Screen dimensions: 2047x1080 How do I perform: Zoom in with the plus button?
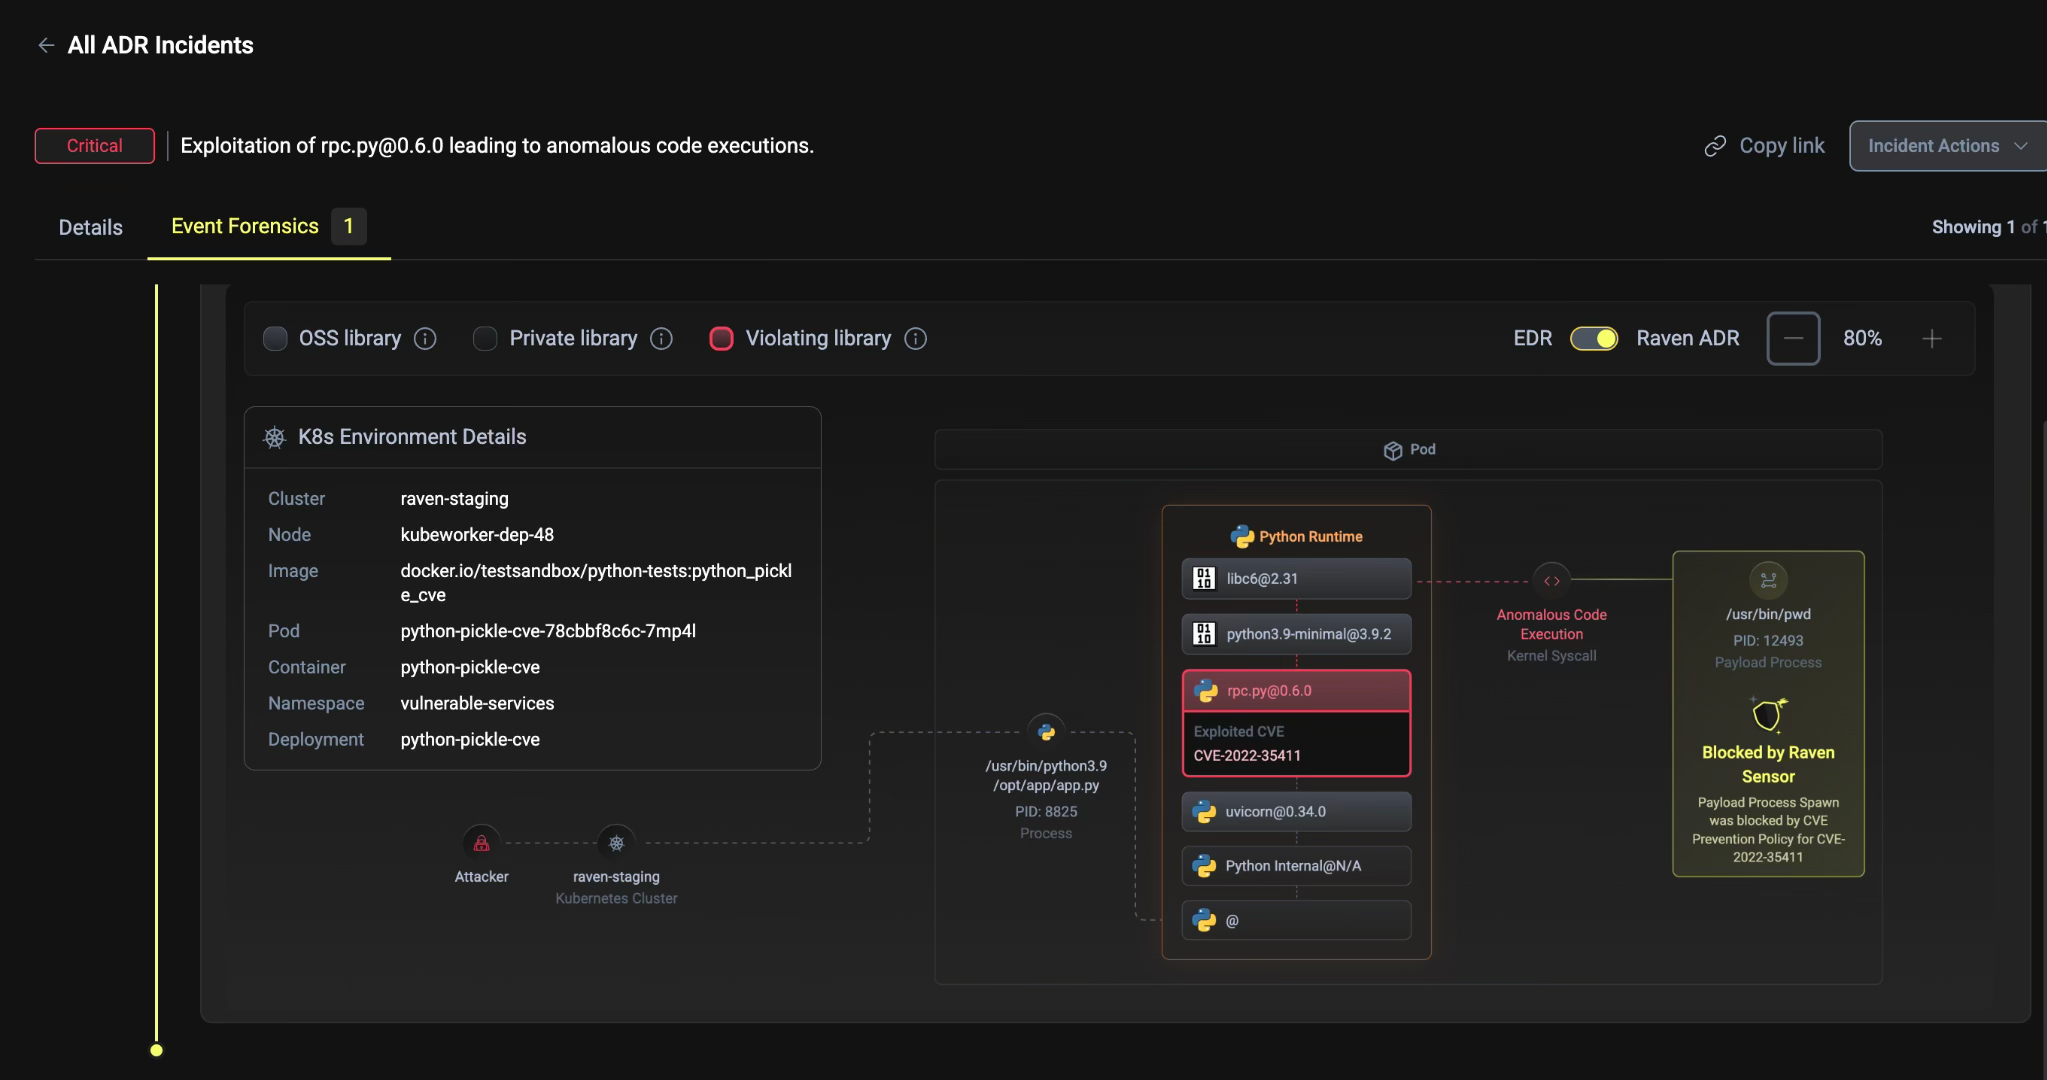(x=1932, y=339)
